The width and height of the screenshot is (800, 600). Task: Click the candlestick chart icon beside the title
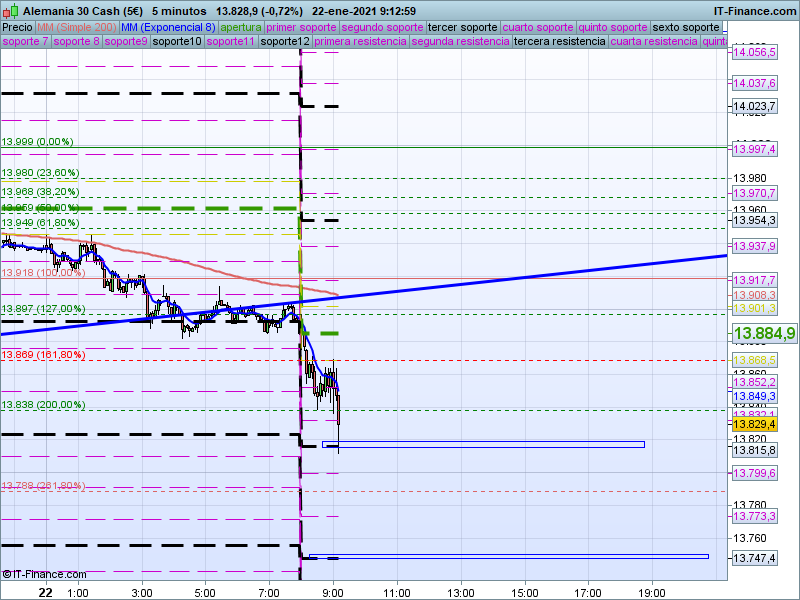[10, 11]
